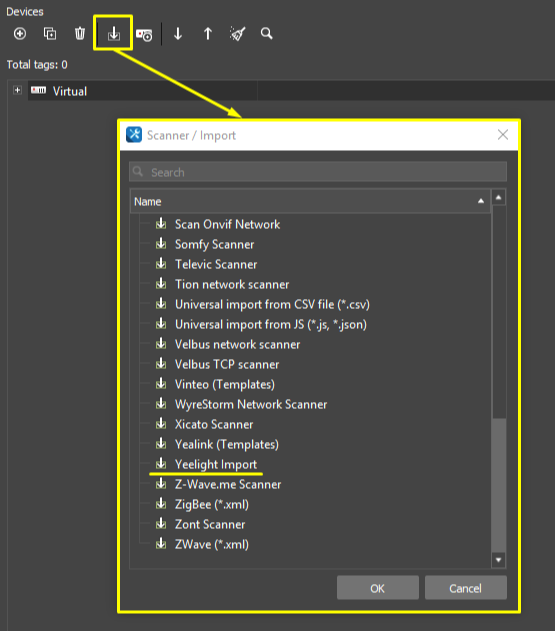Screen dimensions: 555x631
Task: Click the duplicate device icon
Action: (50, 33)
